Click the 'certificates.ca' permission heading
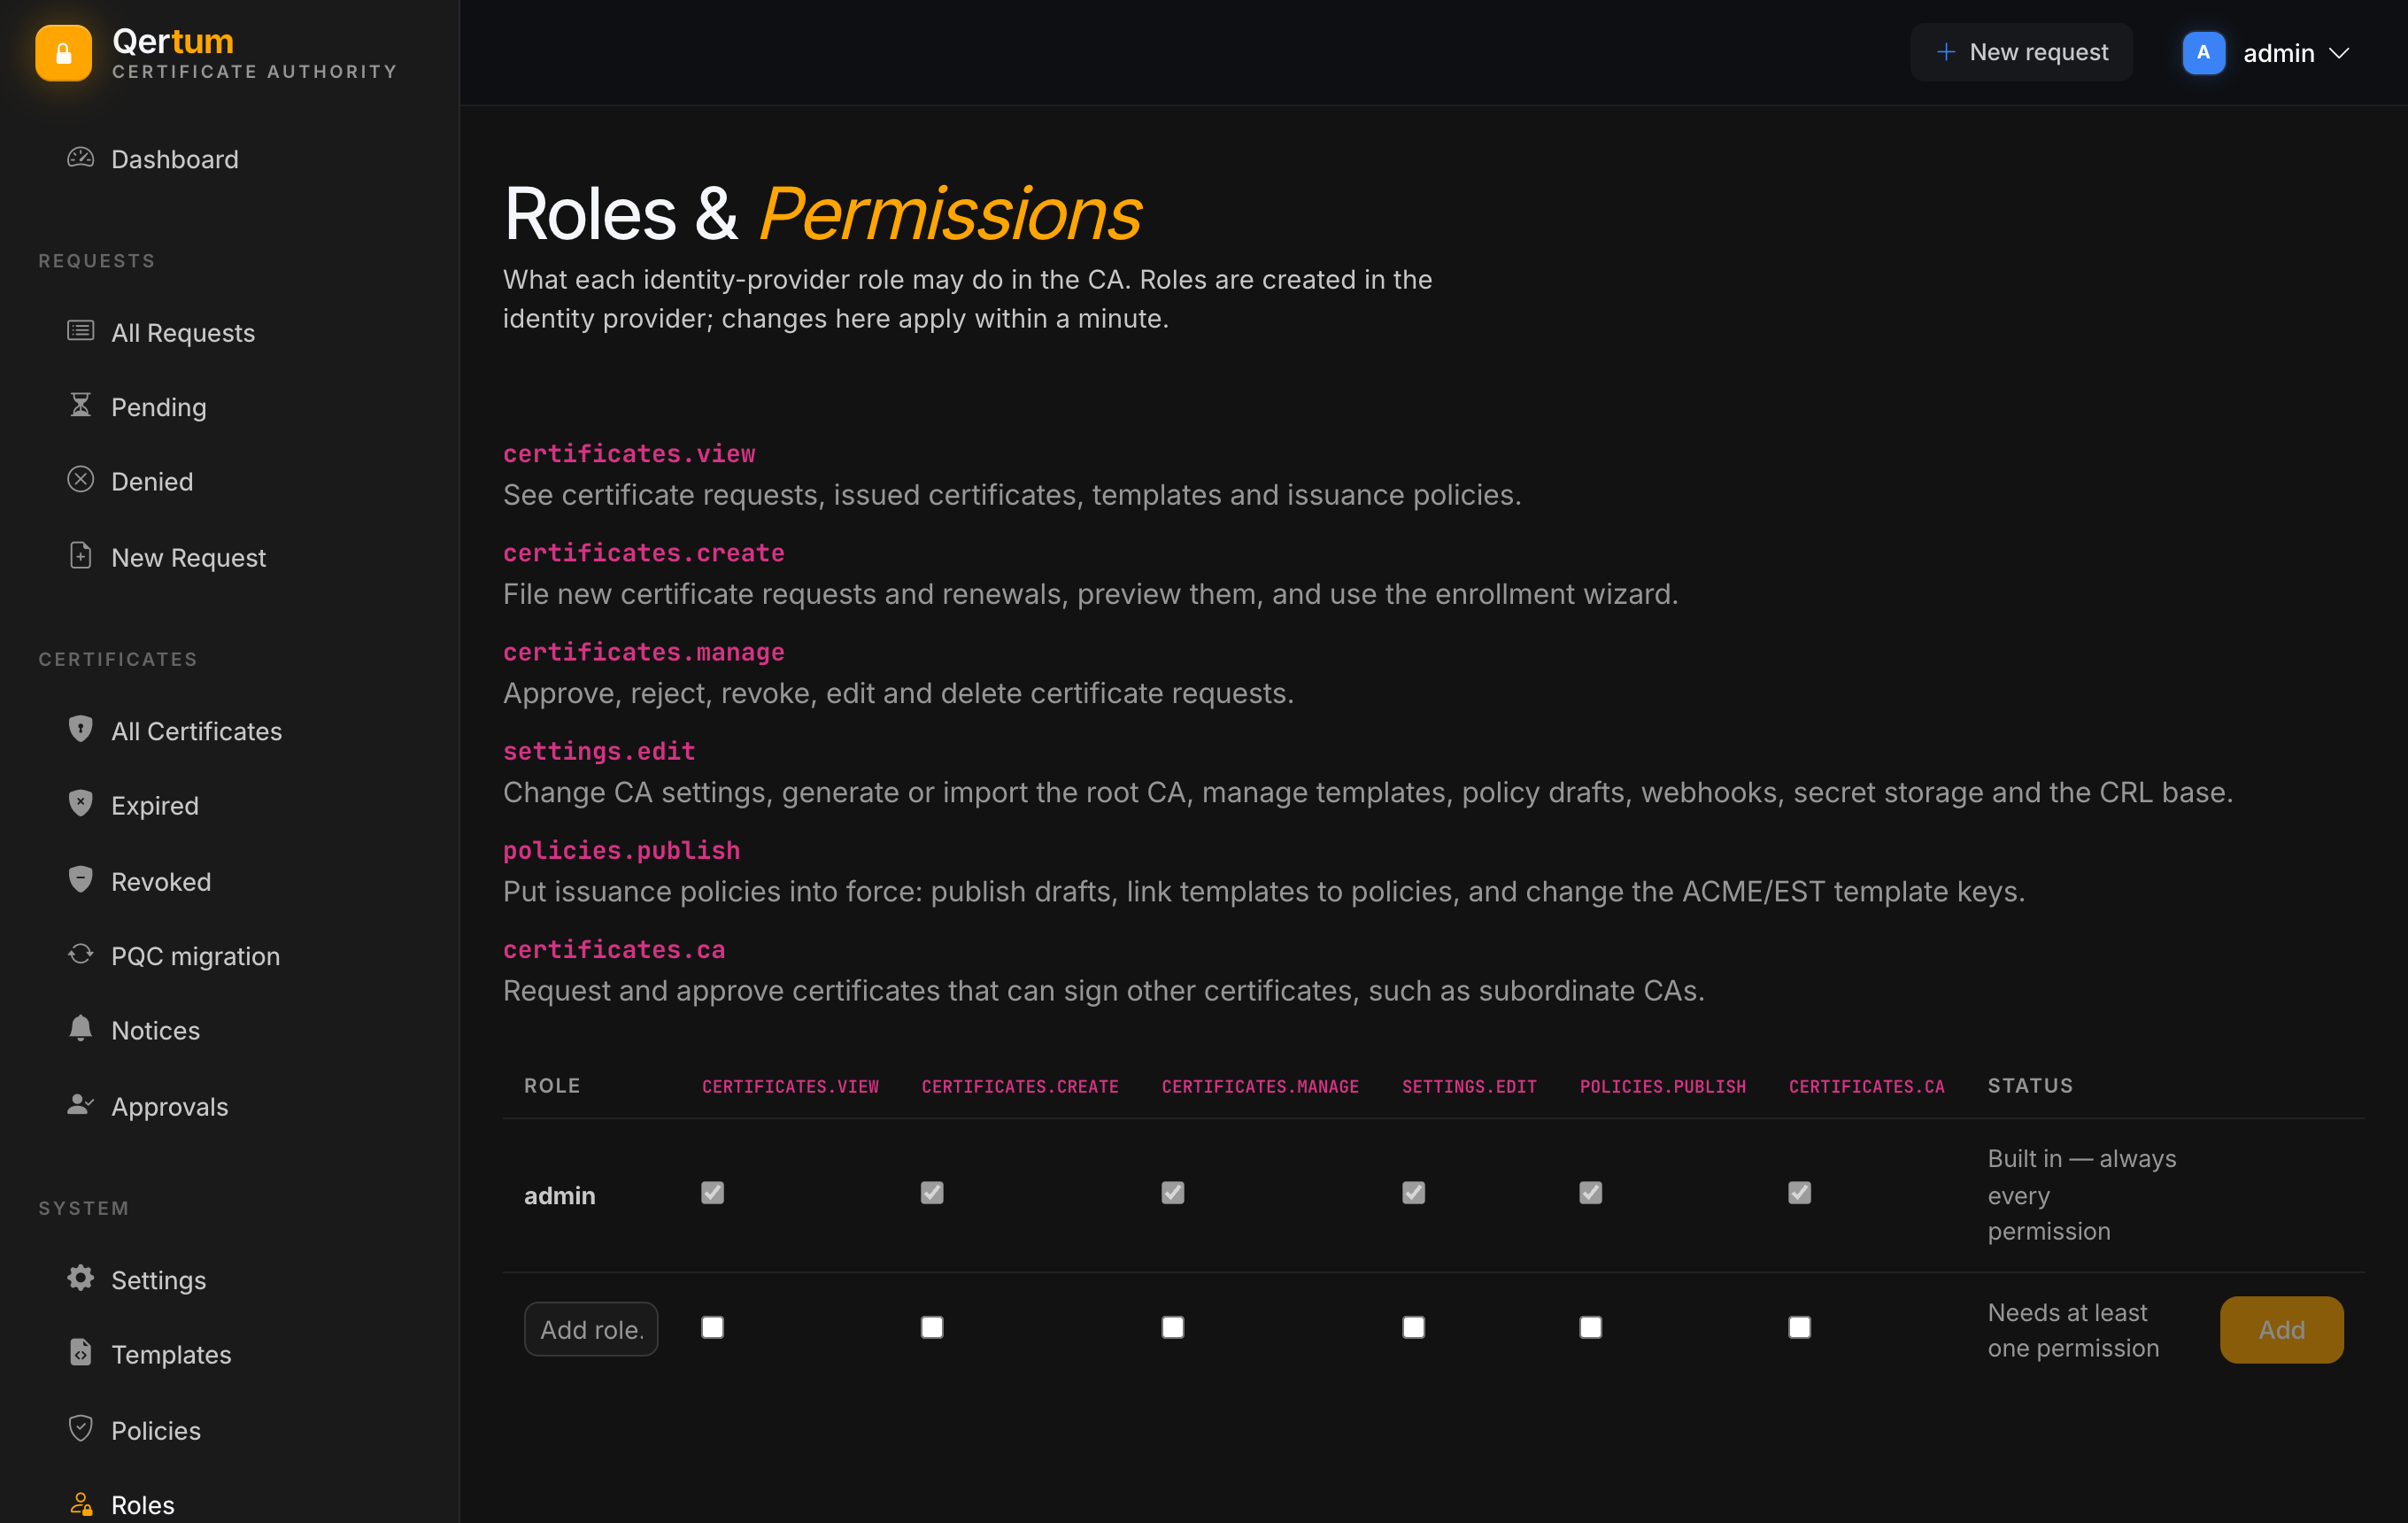Screen dimensions: 2408x1523 click(614, 949)
